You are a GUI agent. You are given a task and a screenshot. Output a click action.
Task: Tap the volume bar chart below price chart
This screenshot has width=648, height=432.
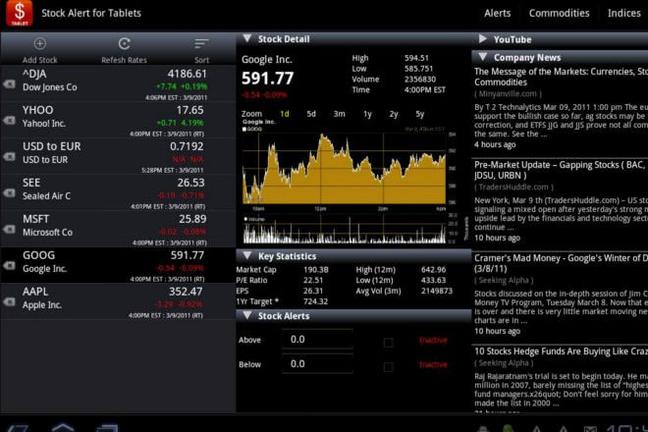click(x=344, y=230)
